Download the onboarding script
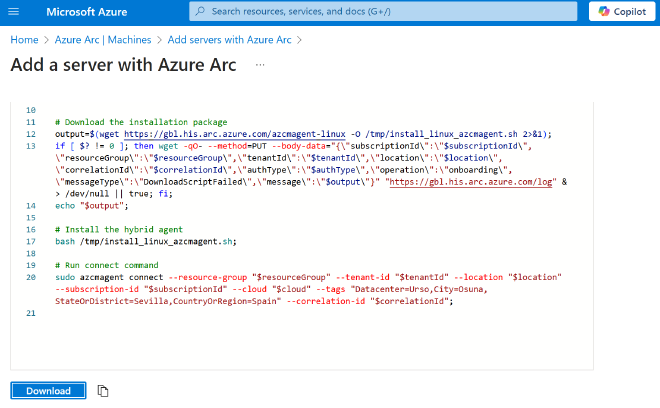The height and width of the screenshot is (408, 660). point(48,391)
